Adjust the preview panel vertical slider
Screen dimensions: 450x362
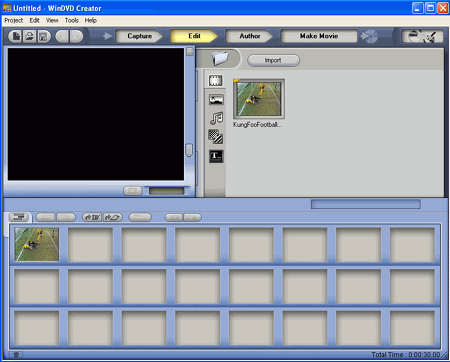tap(189, 150)
